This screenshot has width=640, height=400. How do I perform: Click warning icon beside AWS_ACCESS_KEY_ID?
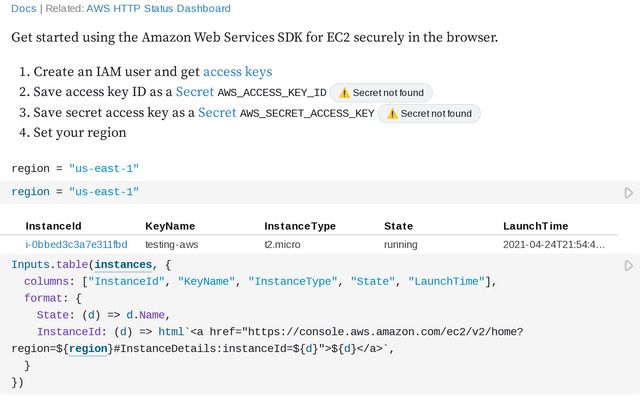(344, 93)
